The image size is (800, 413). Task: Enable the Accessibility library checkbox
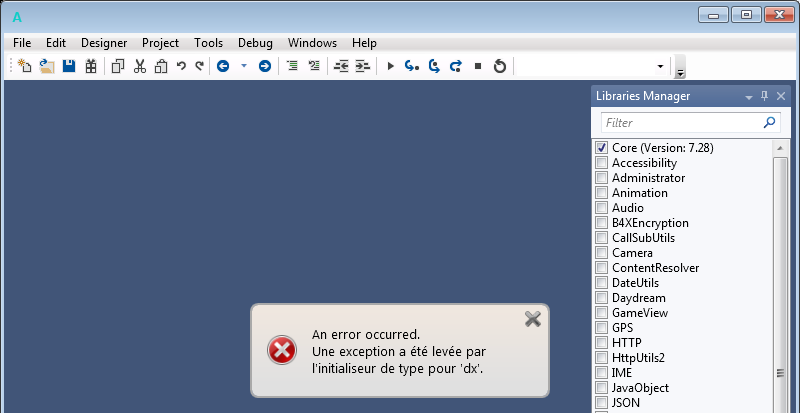point(602,163)
